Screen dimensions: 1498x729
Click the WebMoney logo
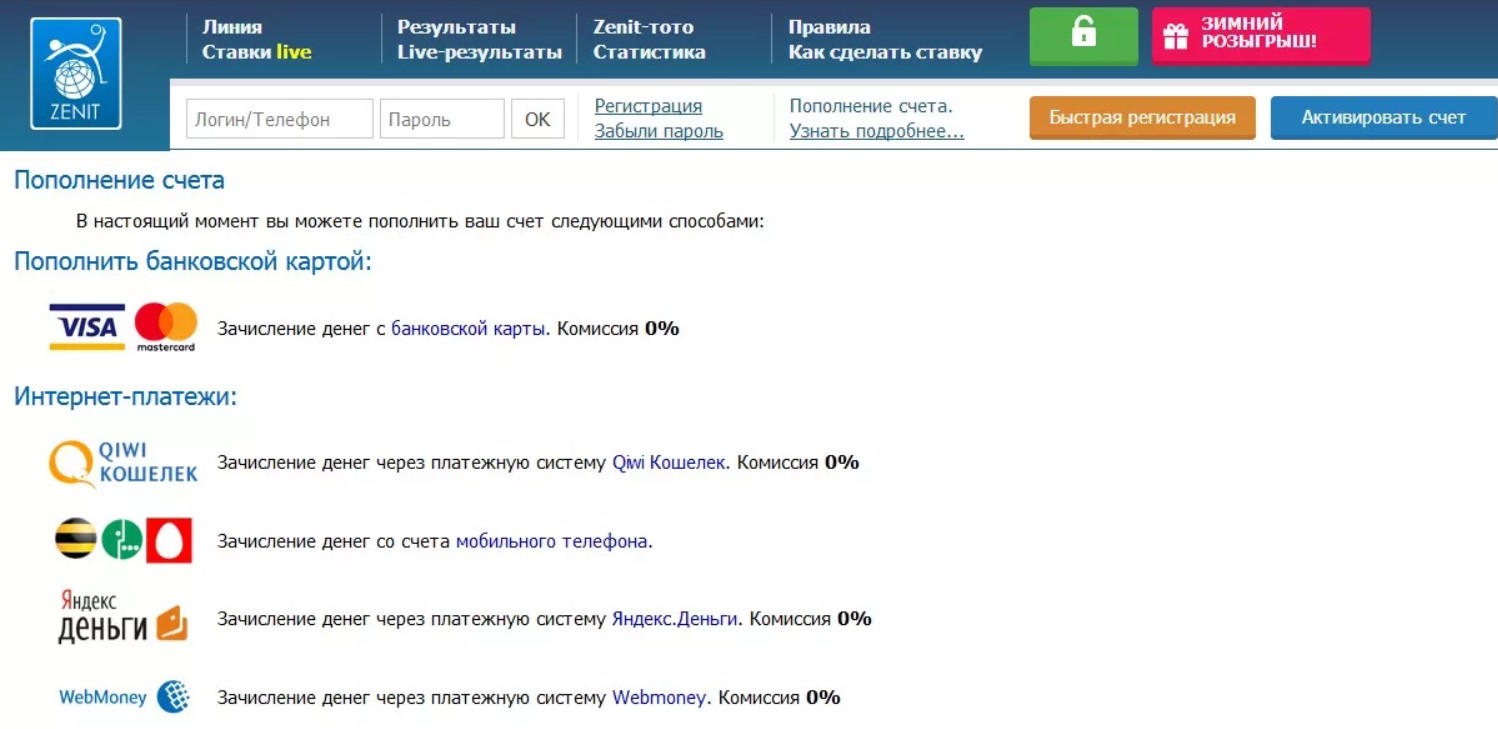(124, 697)
